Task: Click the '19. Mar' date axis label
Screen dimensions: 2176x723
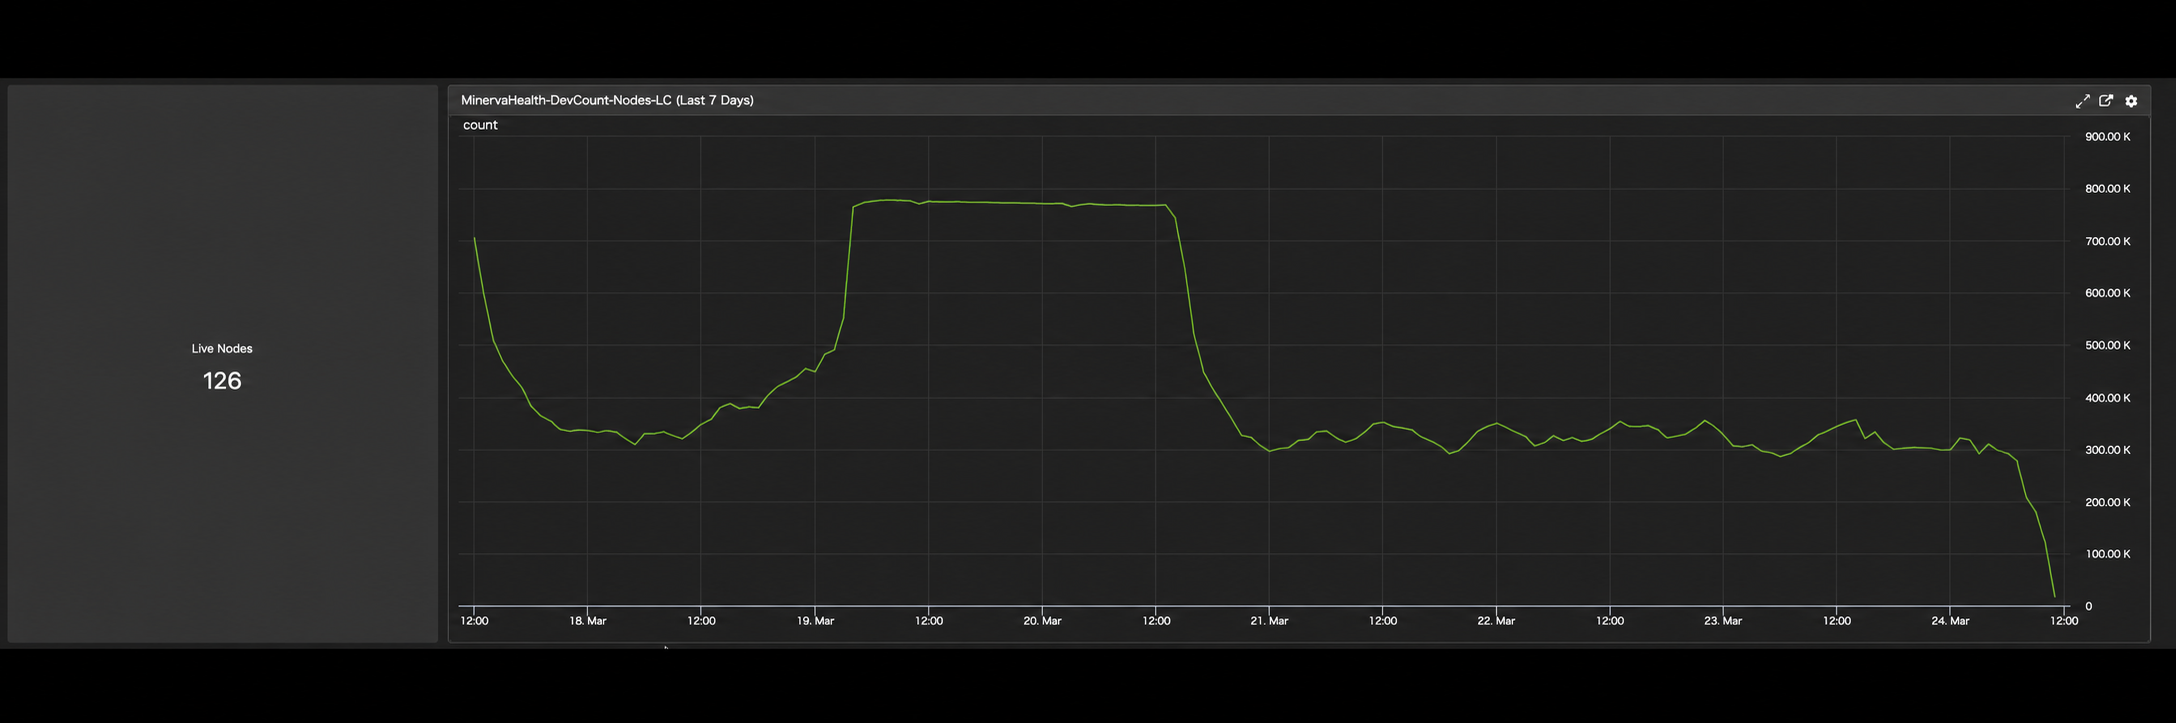Action: (815, 621)
